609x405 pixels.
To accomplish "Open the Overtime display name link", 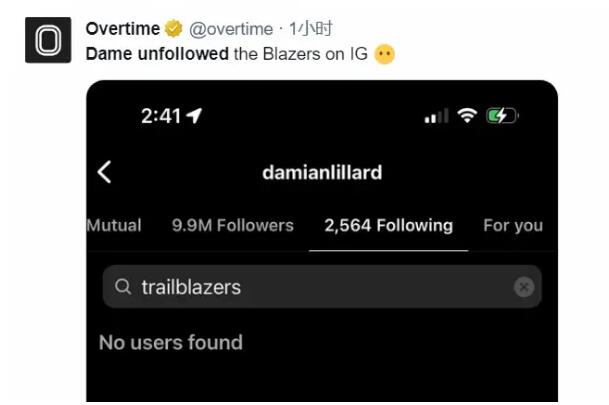I will pos(124,29).
